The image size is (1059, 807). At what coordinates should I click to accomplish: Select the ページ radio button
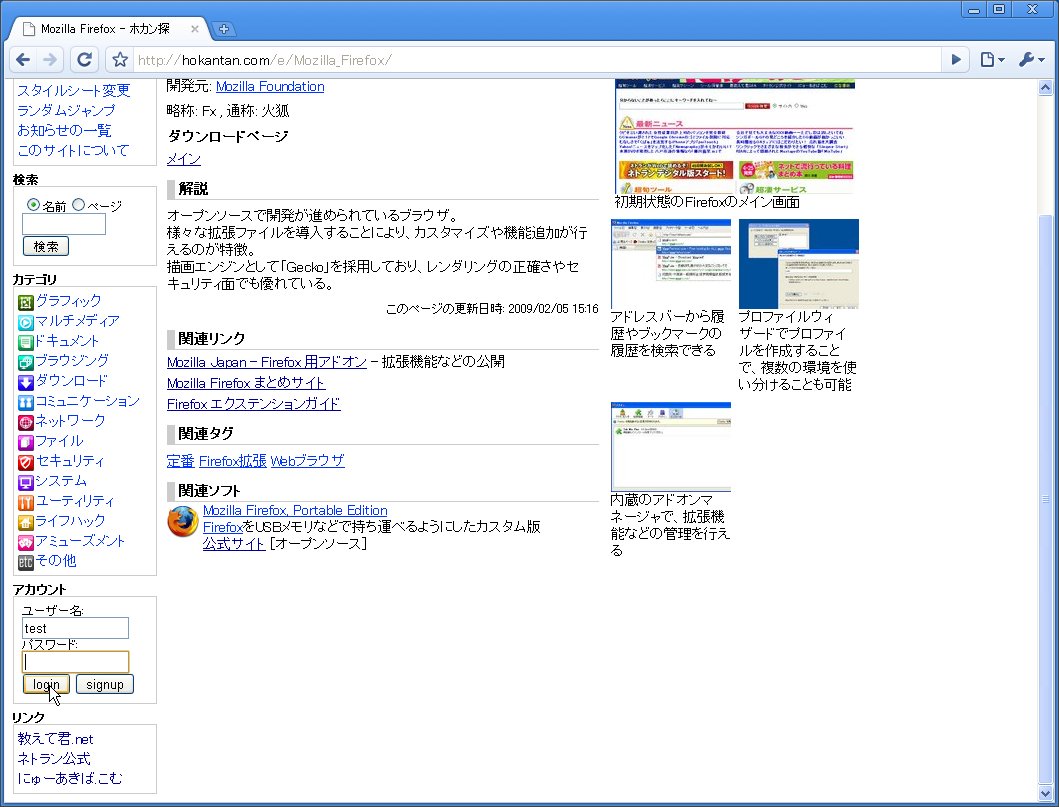pyautogui.click(x=78, y=205)
